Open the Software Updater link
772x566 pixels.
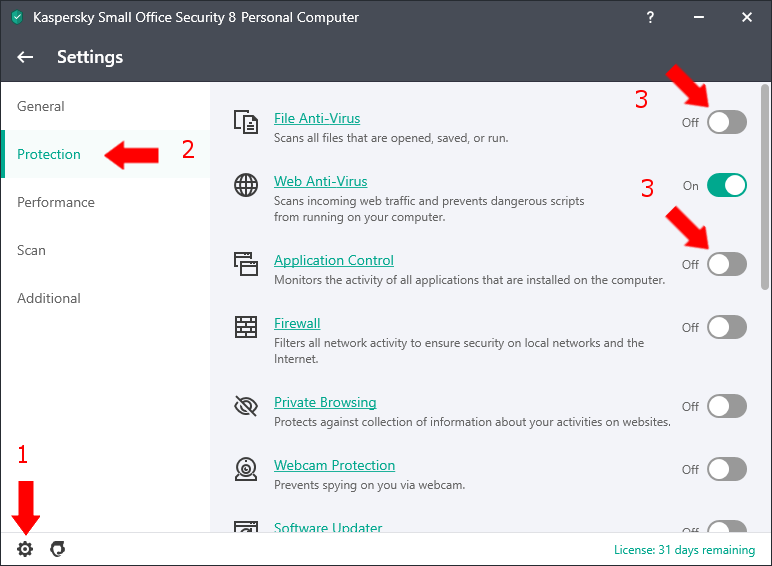[328, 527]
